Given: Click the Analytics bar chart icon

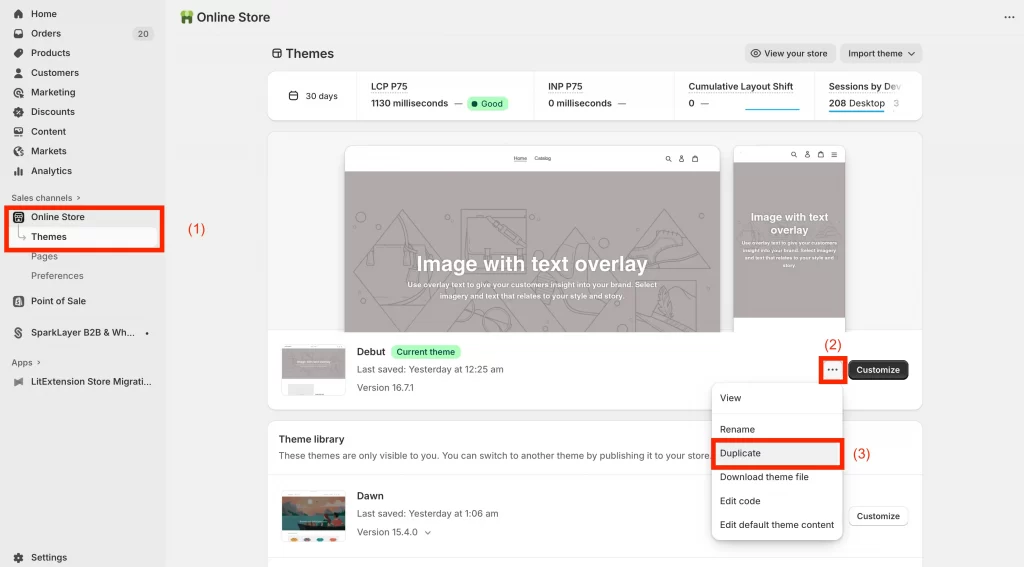Looking at the screenshot, I should (18, 171).
